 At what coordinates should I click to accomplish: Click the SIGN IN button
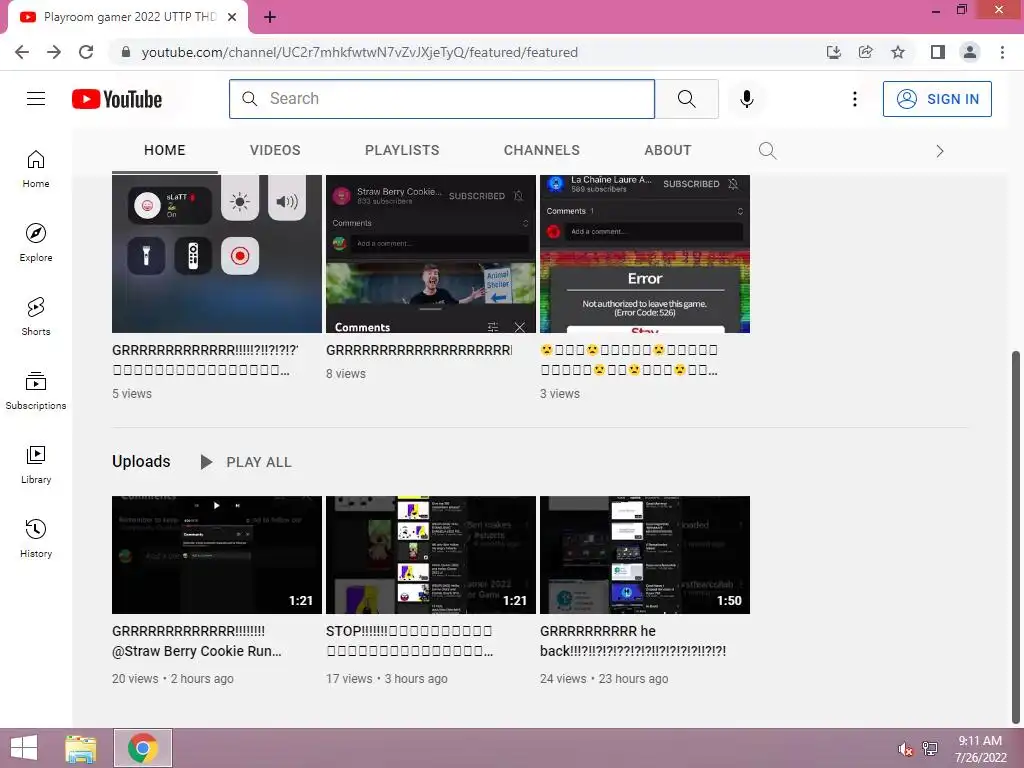click(937, 99)
